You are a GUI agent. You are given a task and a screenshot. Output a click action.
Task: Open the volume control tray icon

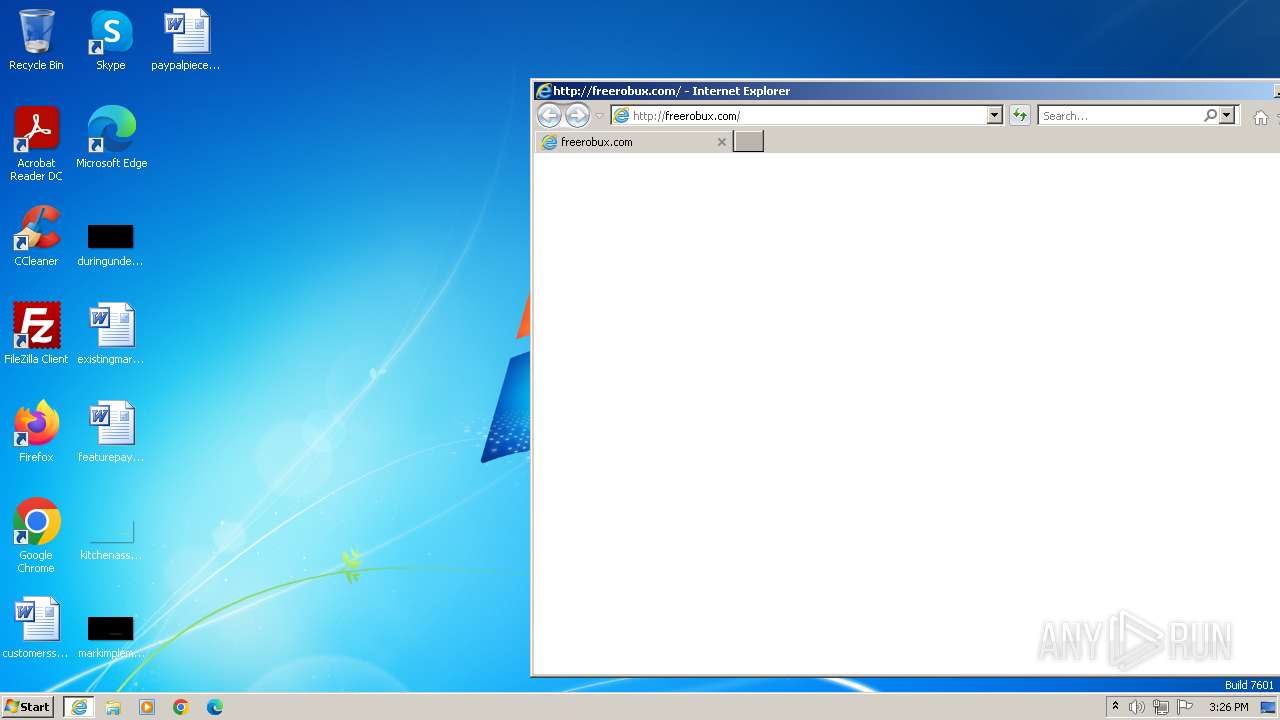point(1137,707)
